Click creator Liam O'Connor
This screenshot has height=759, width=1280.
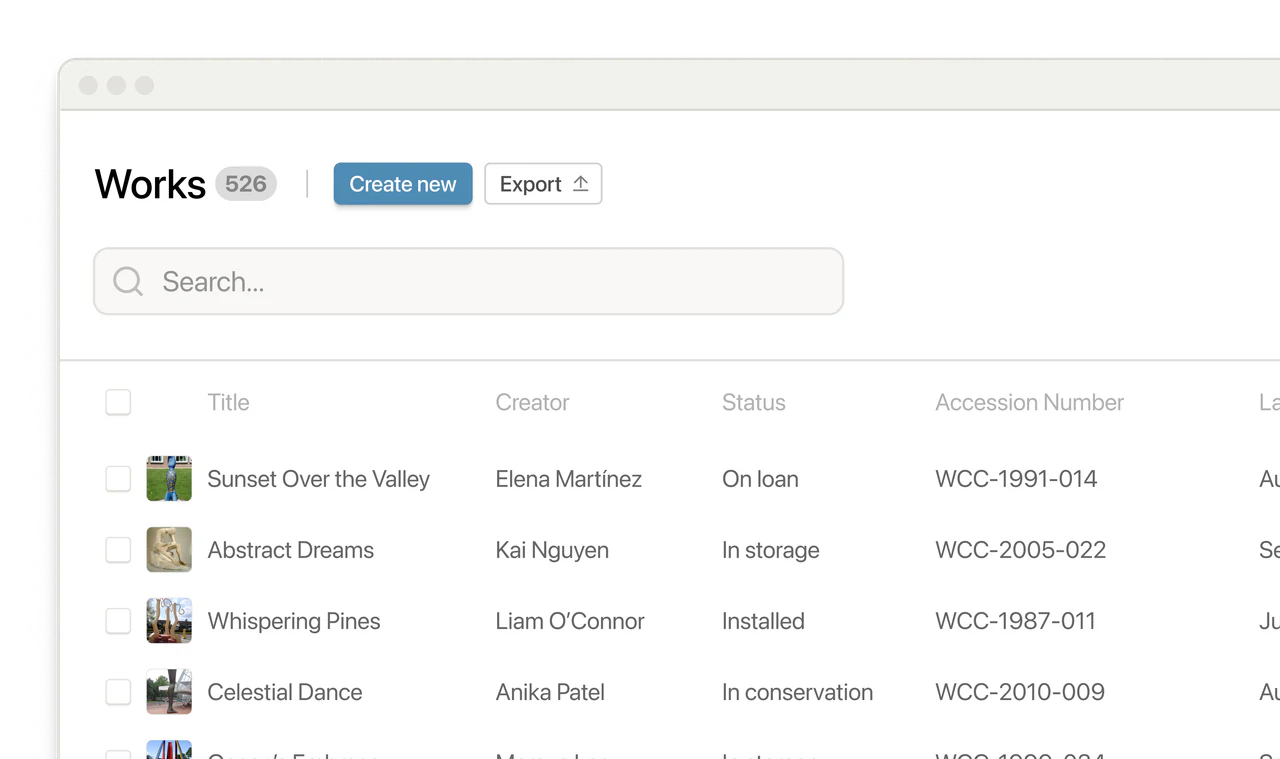pos(570,621)
